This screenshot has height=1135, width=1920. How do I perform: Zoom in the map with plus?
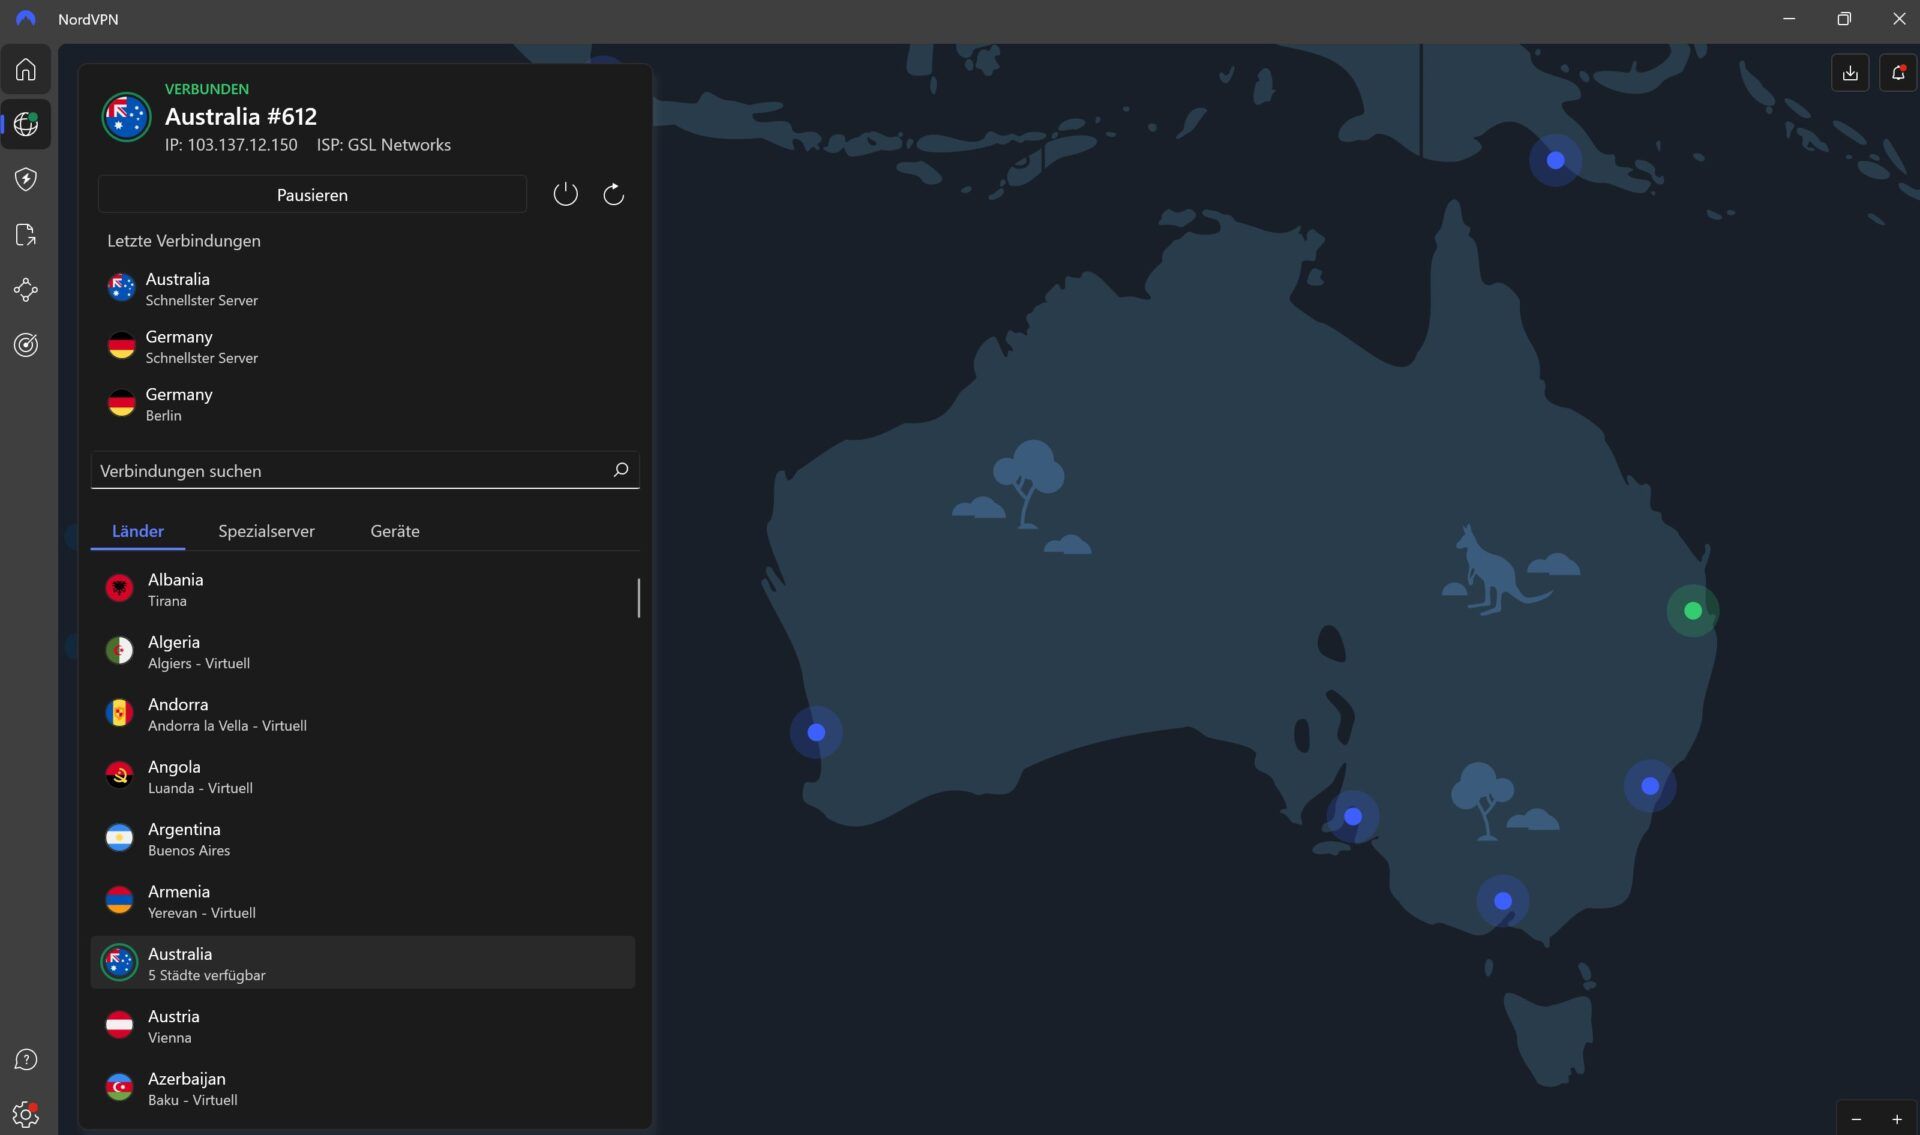coord(1897,1119)
